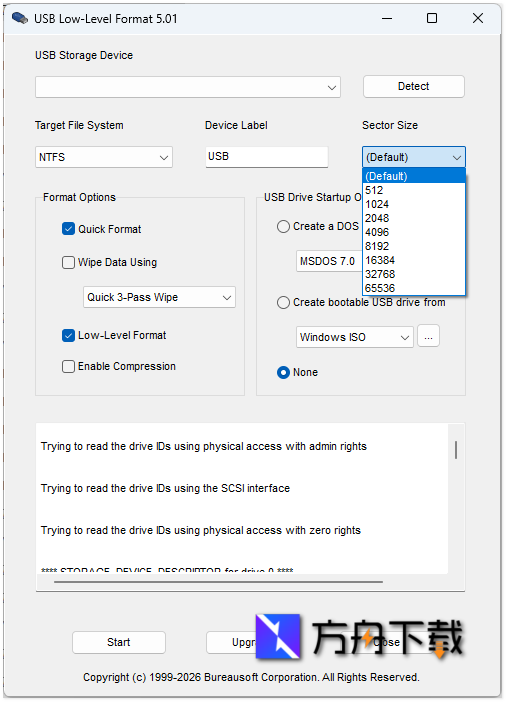Image resolution: width=506 pixels, height=702 pixels.
Task: Maximize the USB Low-Level Format window
Action: [x=432, y=18]
